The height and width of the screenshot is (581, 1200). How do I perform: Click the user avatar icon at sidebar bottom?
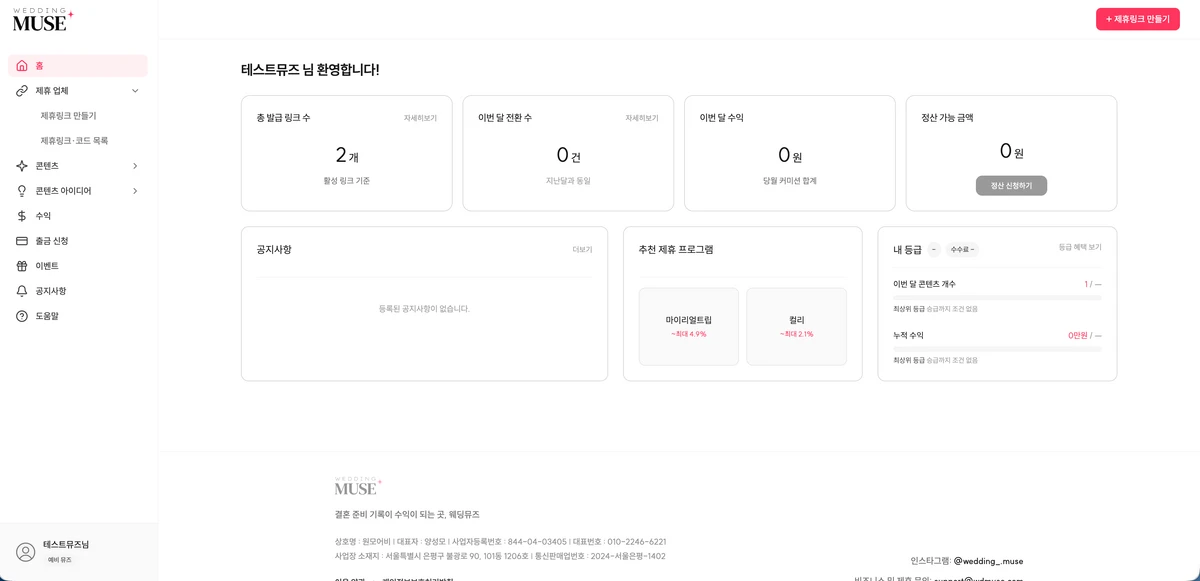click(26, 552)
